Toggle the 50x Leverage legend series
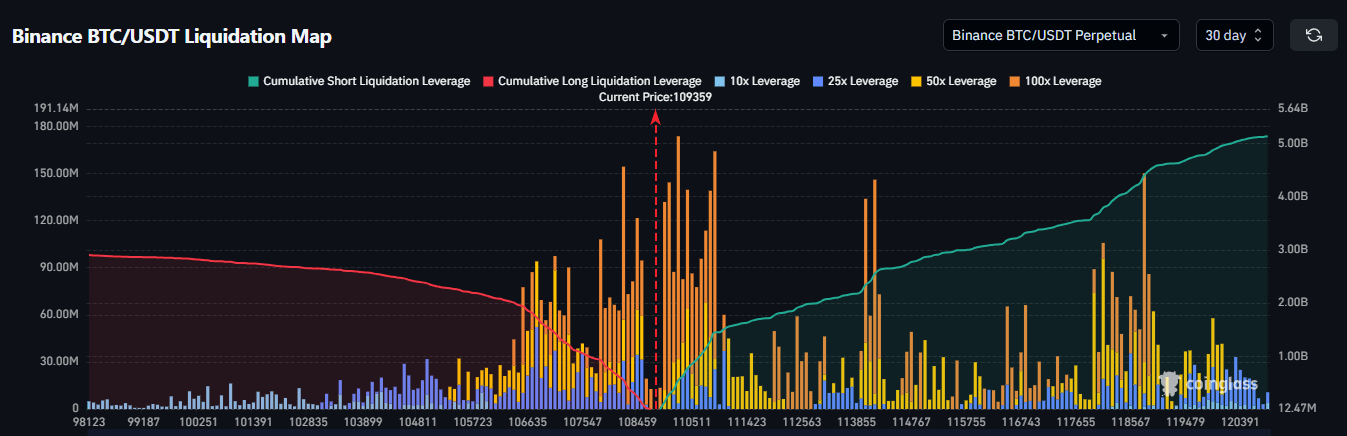Screen dimensions: 1347x436 pyautogui.click(x=953, y=81)
